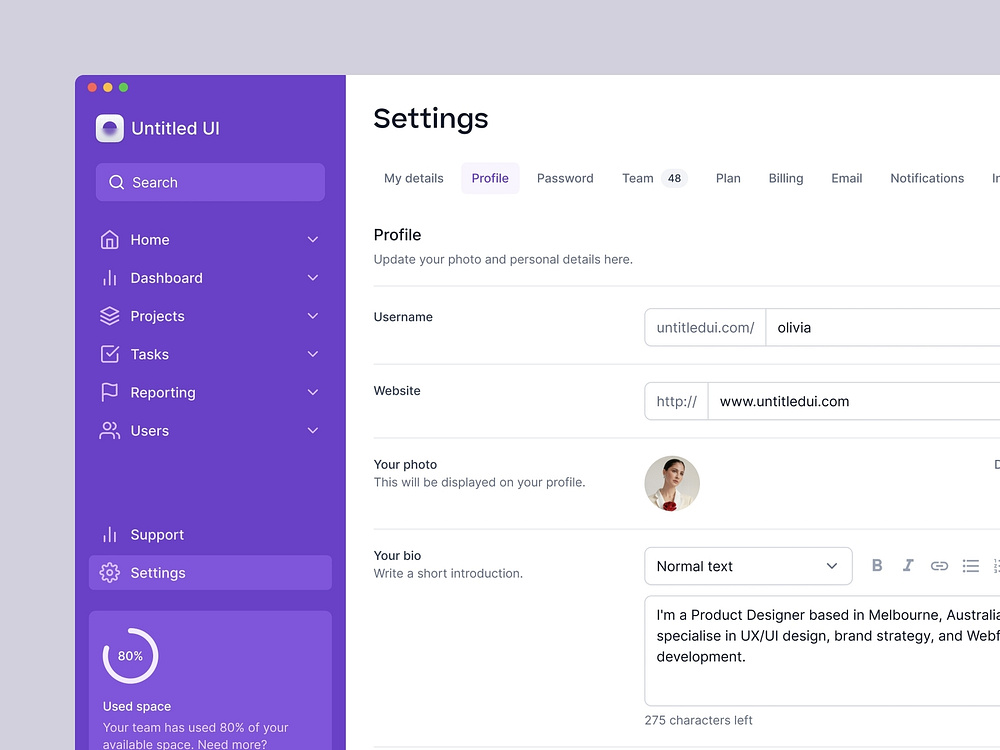Insert a link in the bio text
Viewport: 1000px width, 750px height.
tap(939, 565)
